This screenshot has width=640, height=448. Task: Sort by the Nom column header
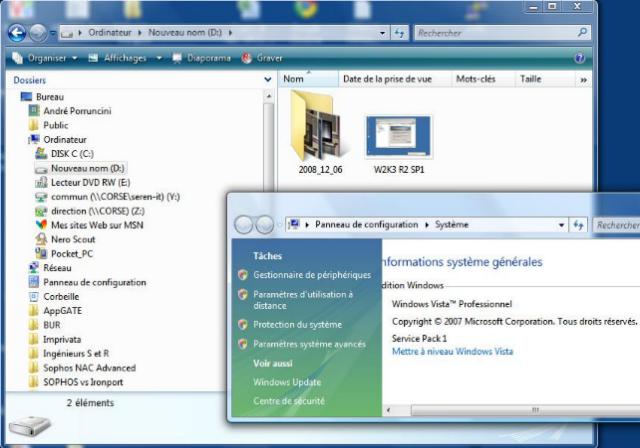308,79
